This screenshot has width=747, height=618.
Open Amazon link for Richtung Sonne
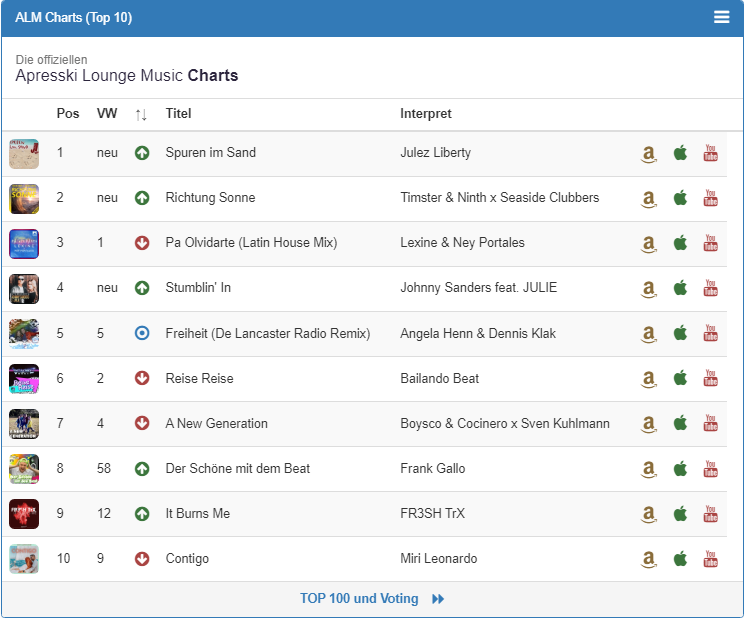[x=648, y=198]
